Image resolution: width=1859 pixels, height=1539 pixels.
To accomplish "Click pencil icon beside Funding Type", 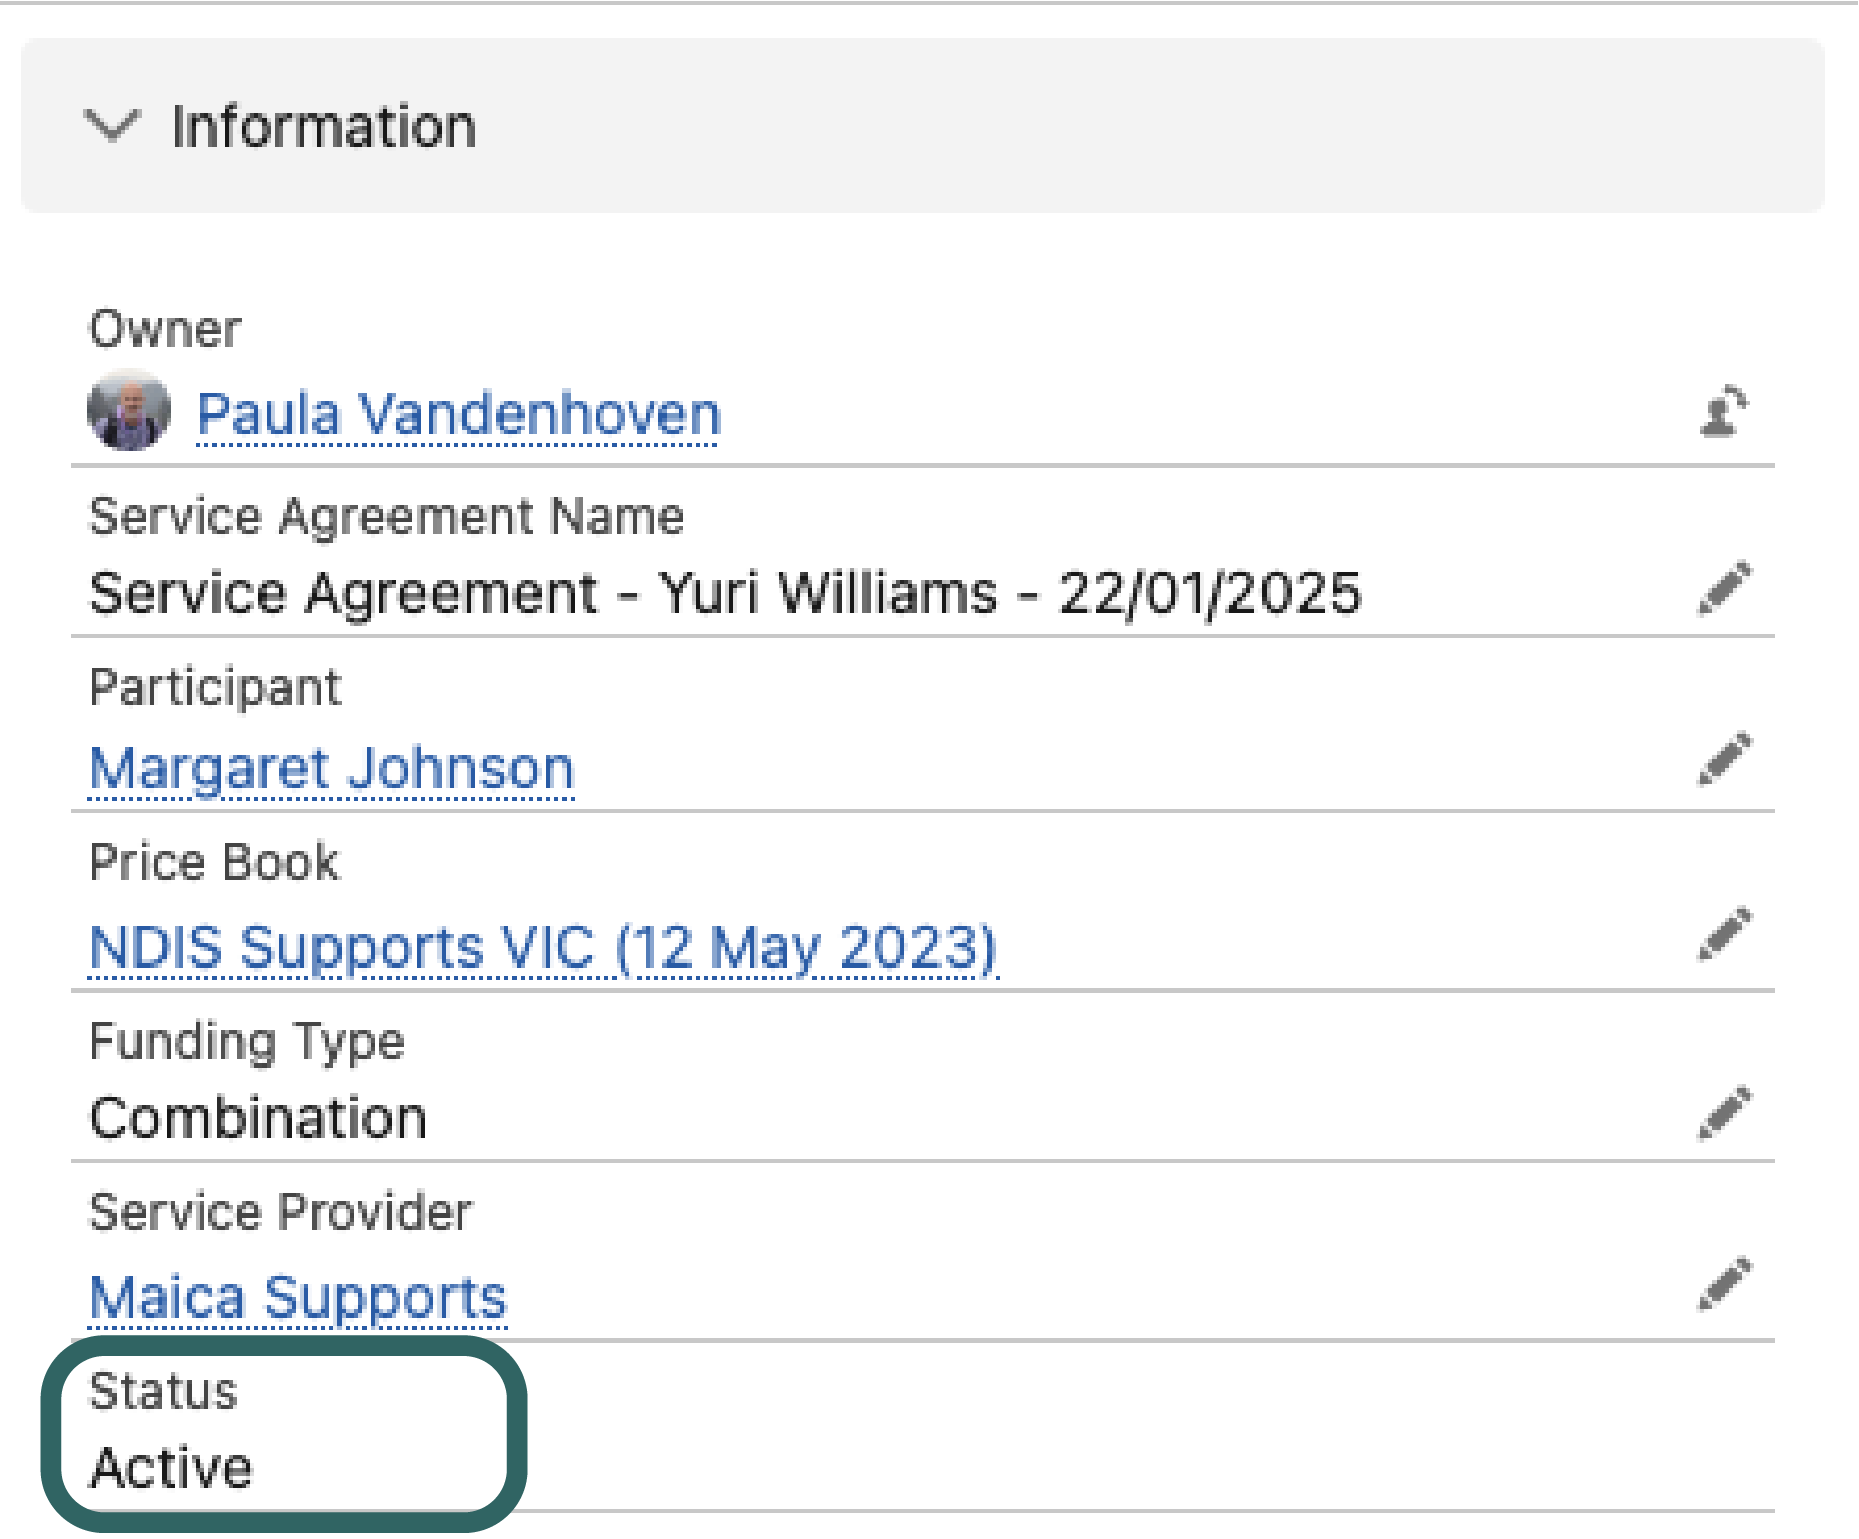I will pyautogui.click(x=1725, y=1112).
